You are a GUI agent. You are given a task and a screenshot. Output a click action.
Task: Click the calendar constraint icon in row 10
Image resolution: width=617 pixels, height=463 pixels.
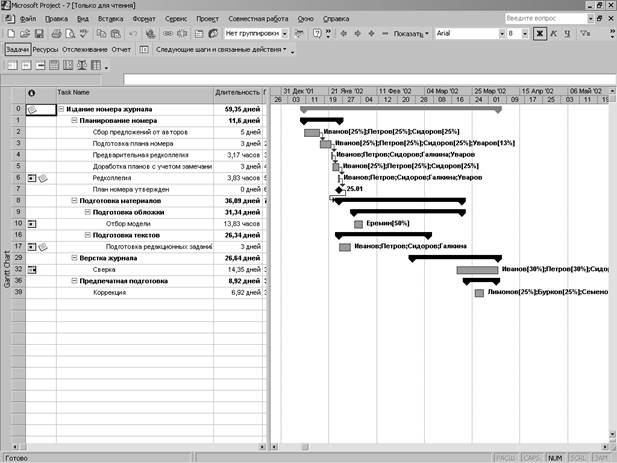click(x=32, y=224)
